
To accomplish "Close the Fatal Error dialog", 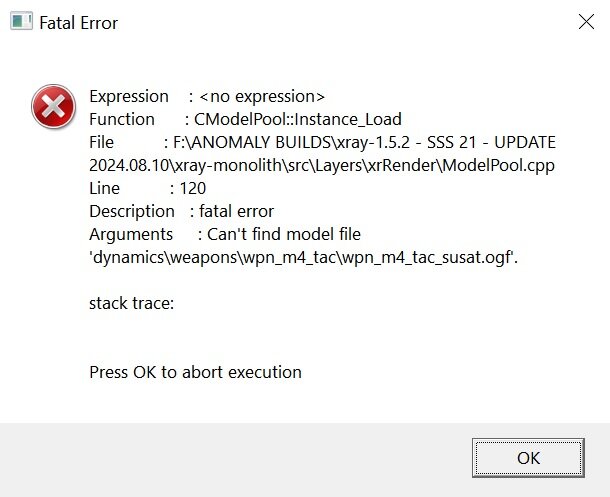I will click(587, 22).
